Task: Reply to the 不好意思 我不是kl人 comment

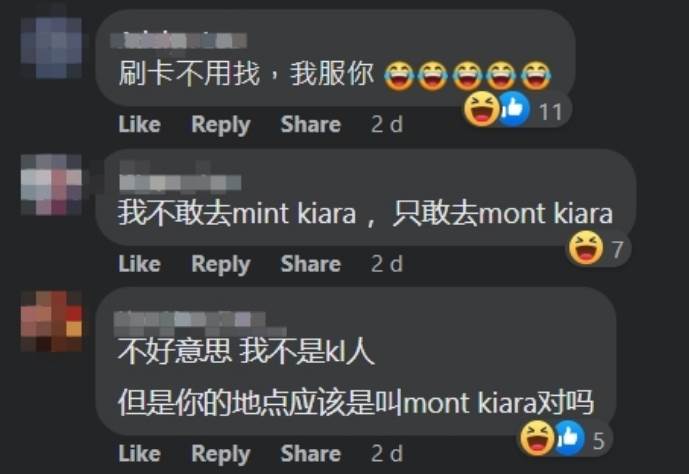Action: (x=221, y=454)
